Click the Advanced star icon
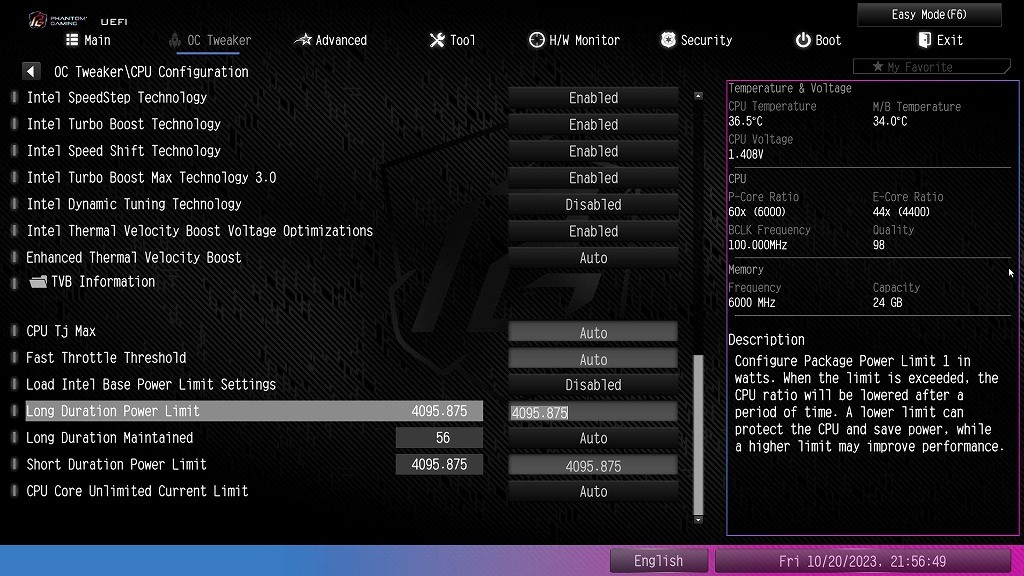The height and width of the screenshot is (576, 1024). (x=302, y=40)
